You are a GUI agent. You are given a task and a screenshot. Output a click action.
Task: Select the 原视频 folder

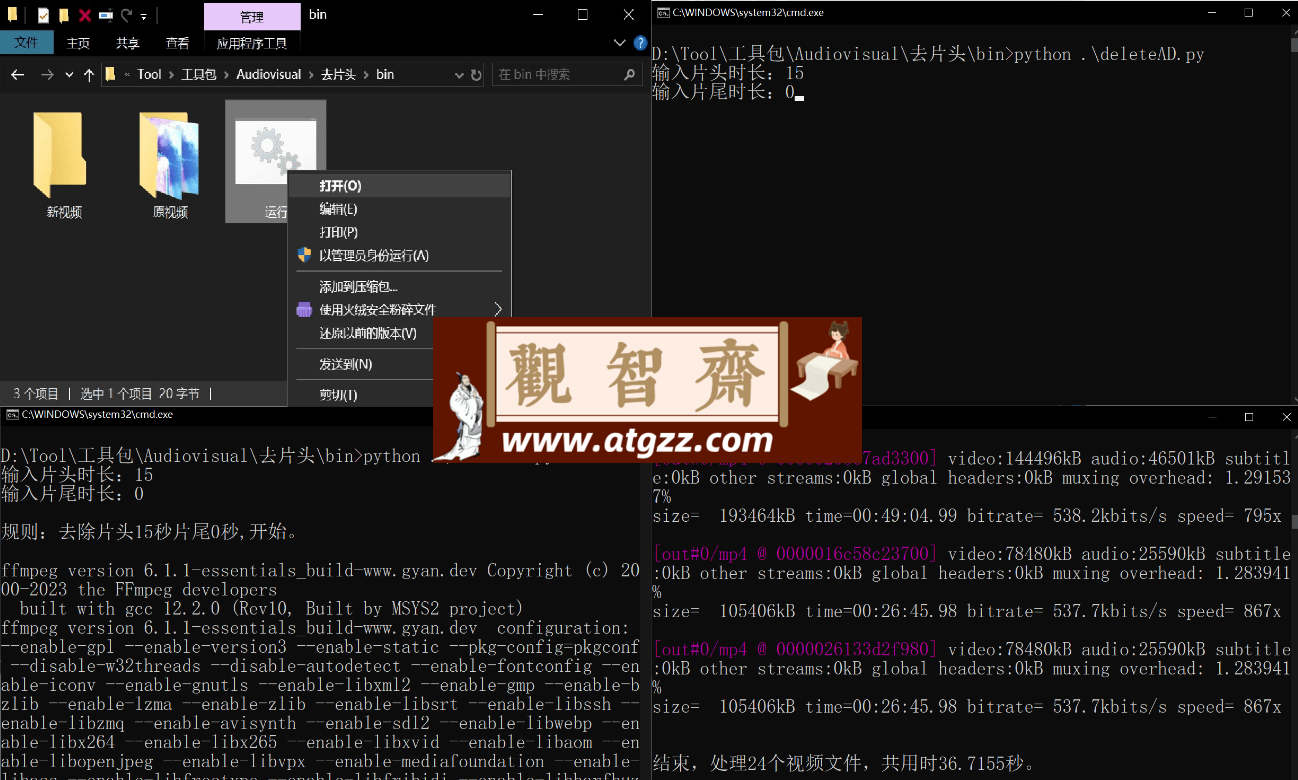(x=170, y=165)
